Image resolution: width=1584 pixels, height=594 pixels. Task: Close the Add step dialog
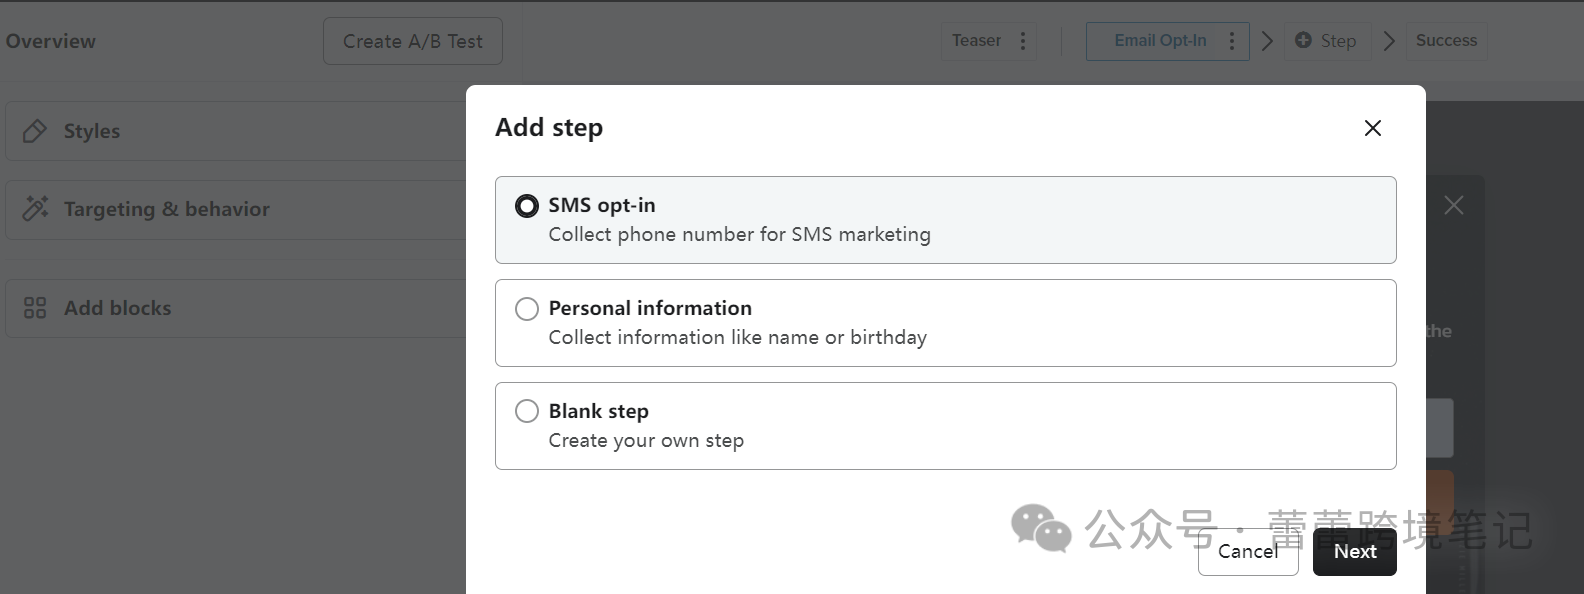point(1372,128)
